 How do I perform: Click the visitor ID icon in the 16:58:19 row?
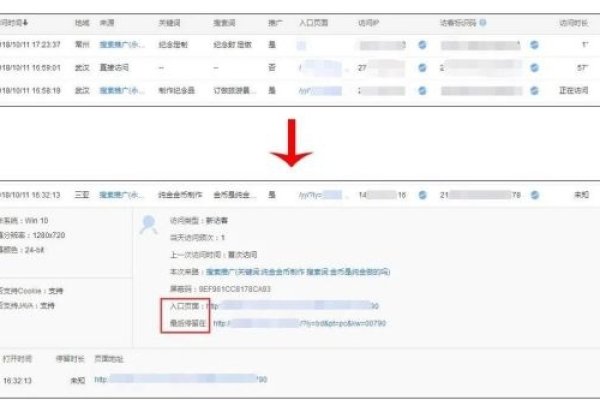coord(535,91)
